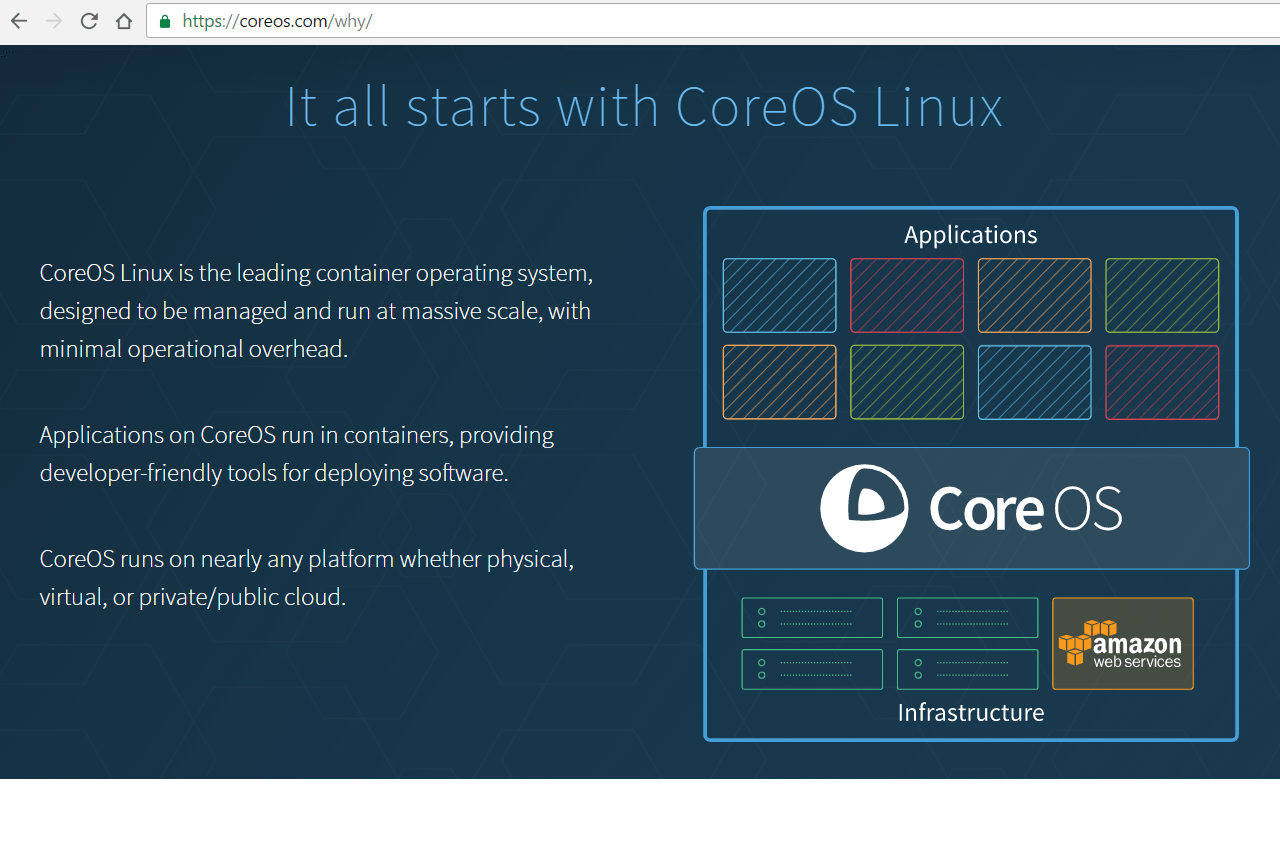Click the secure lock icon in address bar
1280x841 pixels.
click(163, 20)
